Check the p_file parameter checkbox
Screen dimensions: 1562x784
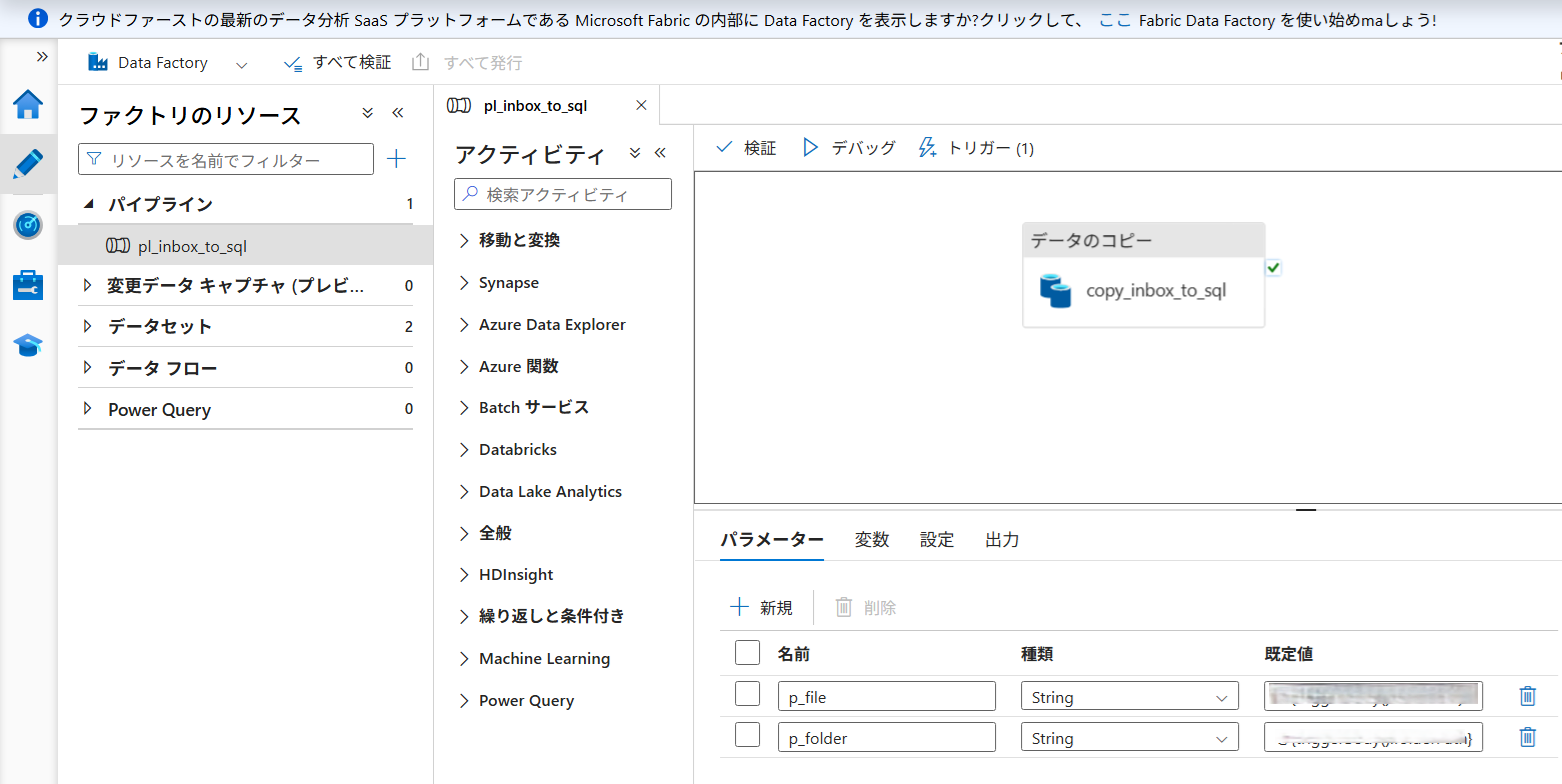coord(747,694)
